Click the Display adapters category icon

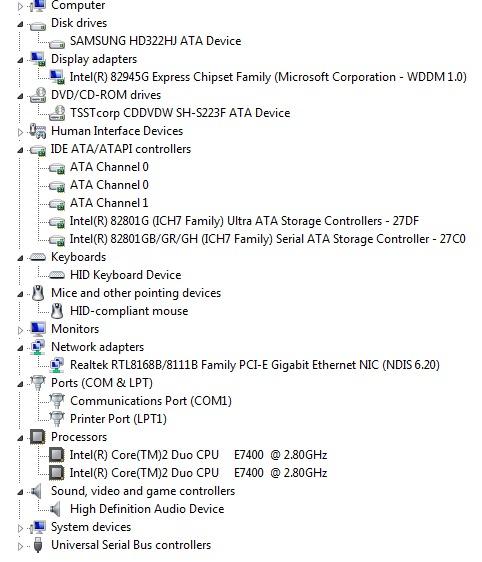38,59
